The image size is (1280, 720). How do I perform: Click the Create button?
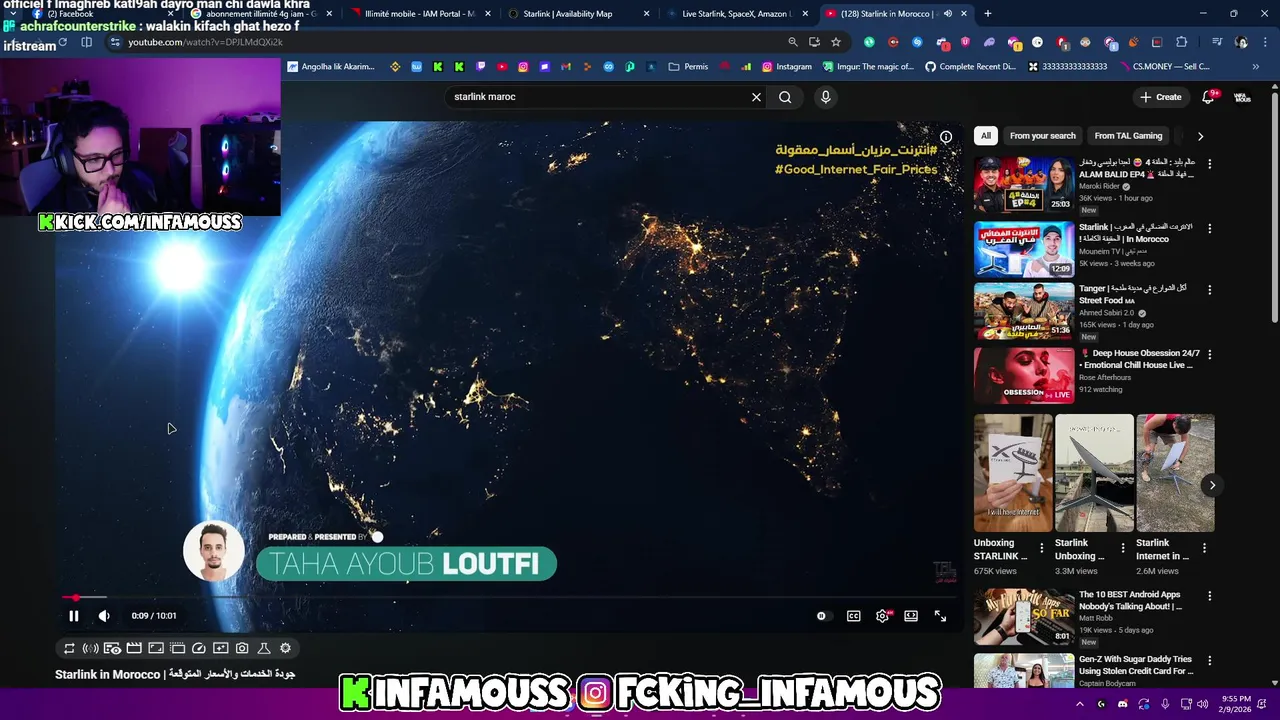coord(1161,97)
